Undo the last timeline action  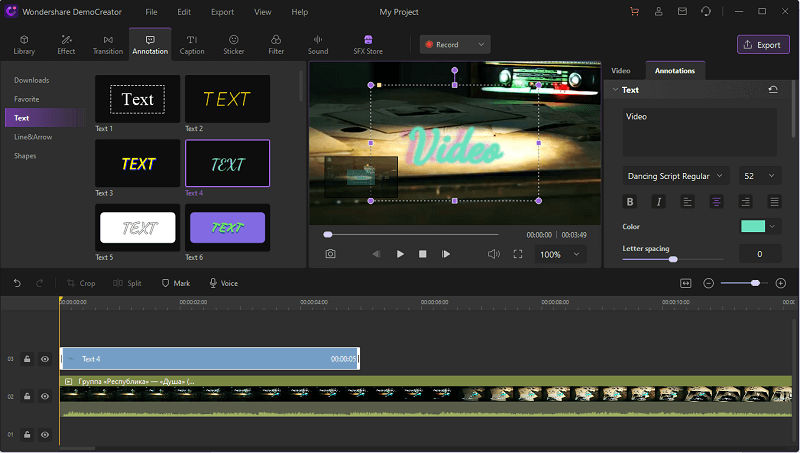(x=17, y=283)
